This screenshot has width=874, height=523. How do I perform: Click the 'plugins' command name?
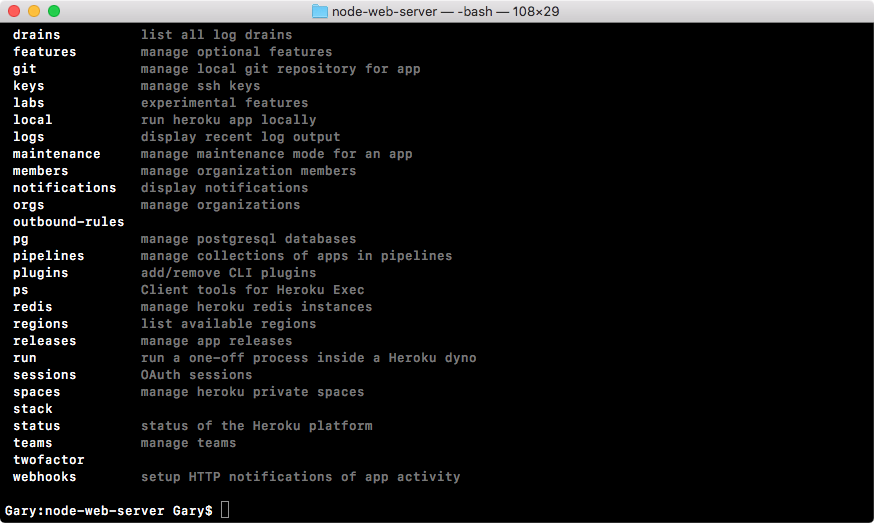click(40, 273)
